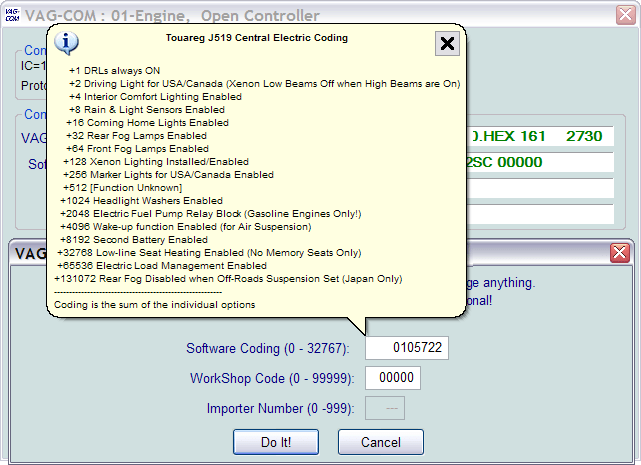Click '+512 [Function Unknown]' line
This screenshot has width=641, height=465.
click(x=123, y=188)
